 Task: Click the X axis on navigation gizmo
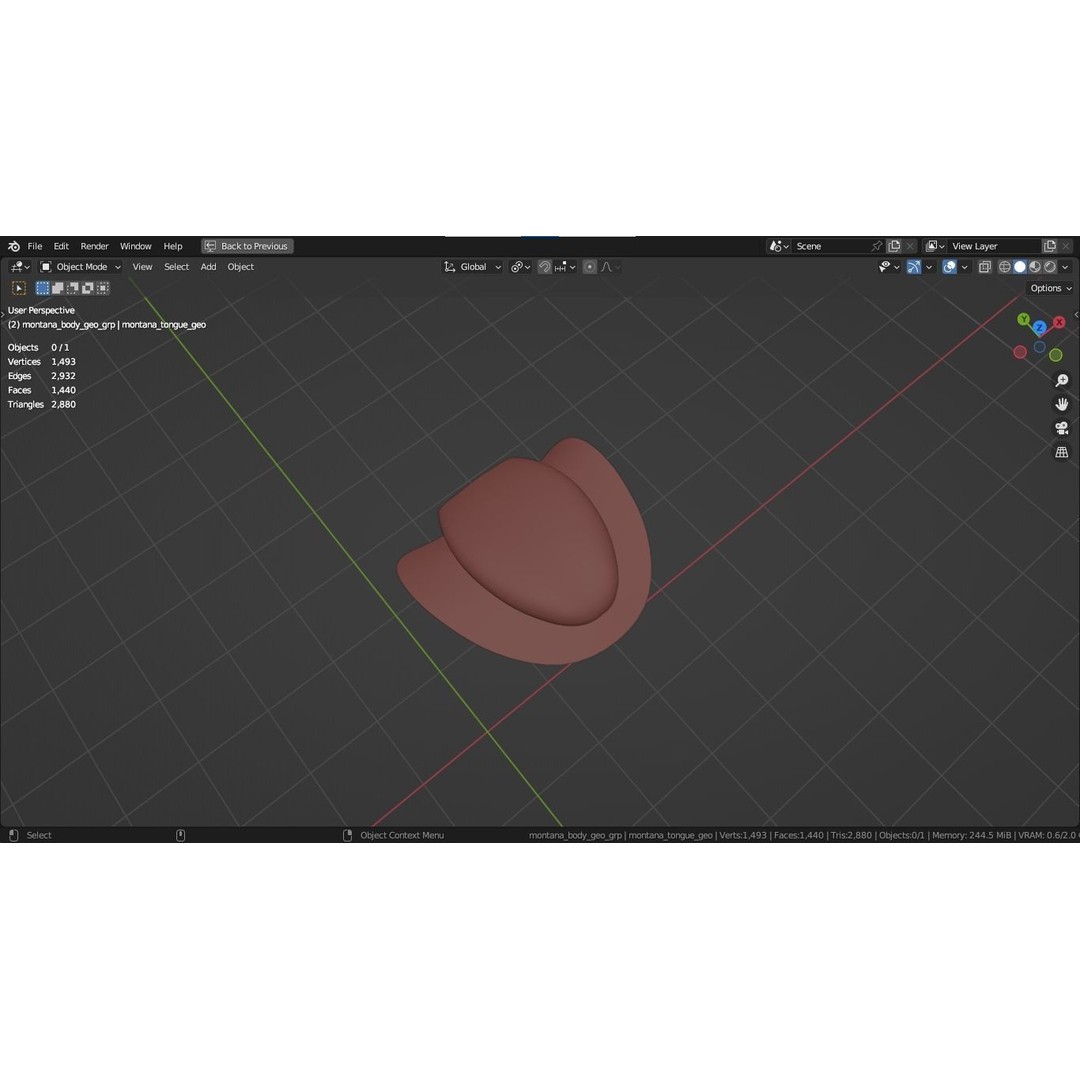[1059, 322]
